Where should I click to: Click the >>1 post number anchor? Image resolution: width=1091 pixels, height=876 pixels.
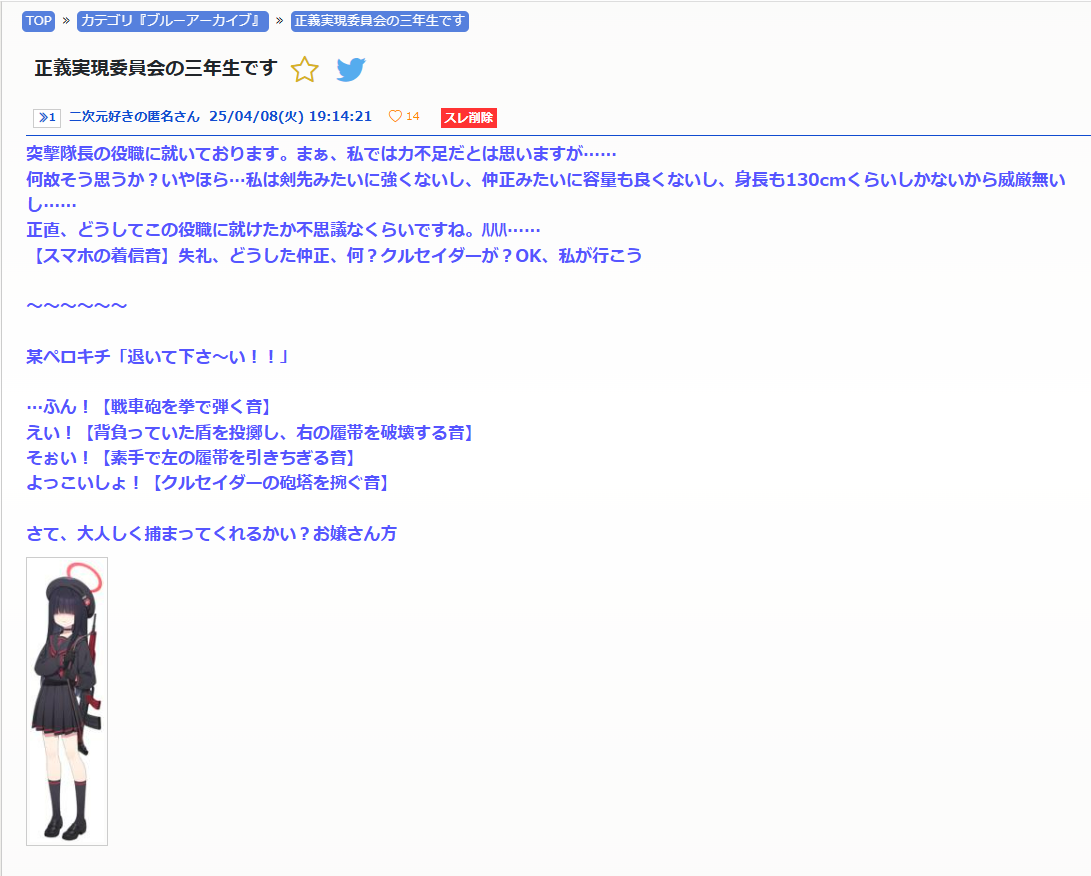47,117
